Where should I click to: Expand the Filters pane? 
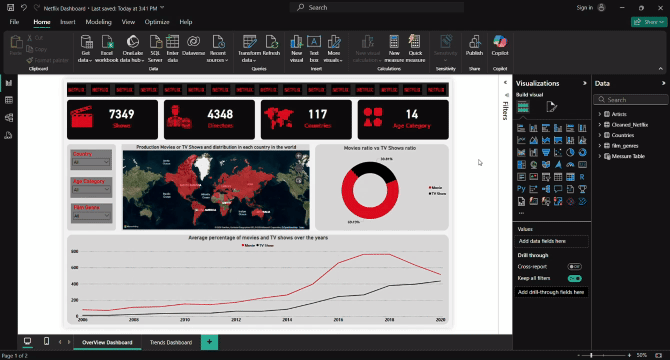(x=505, y=83)
